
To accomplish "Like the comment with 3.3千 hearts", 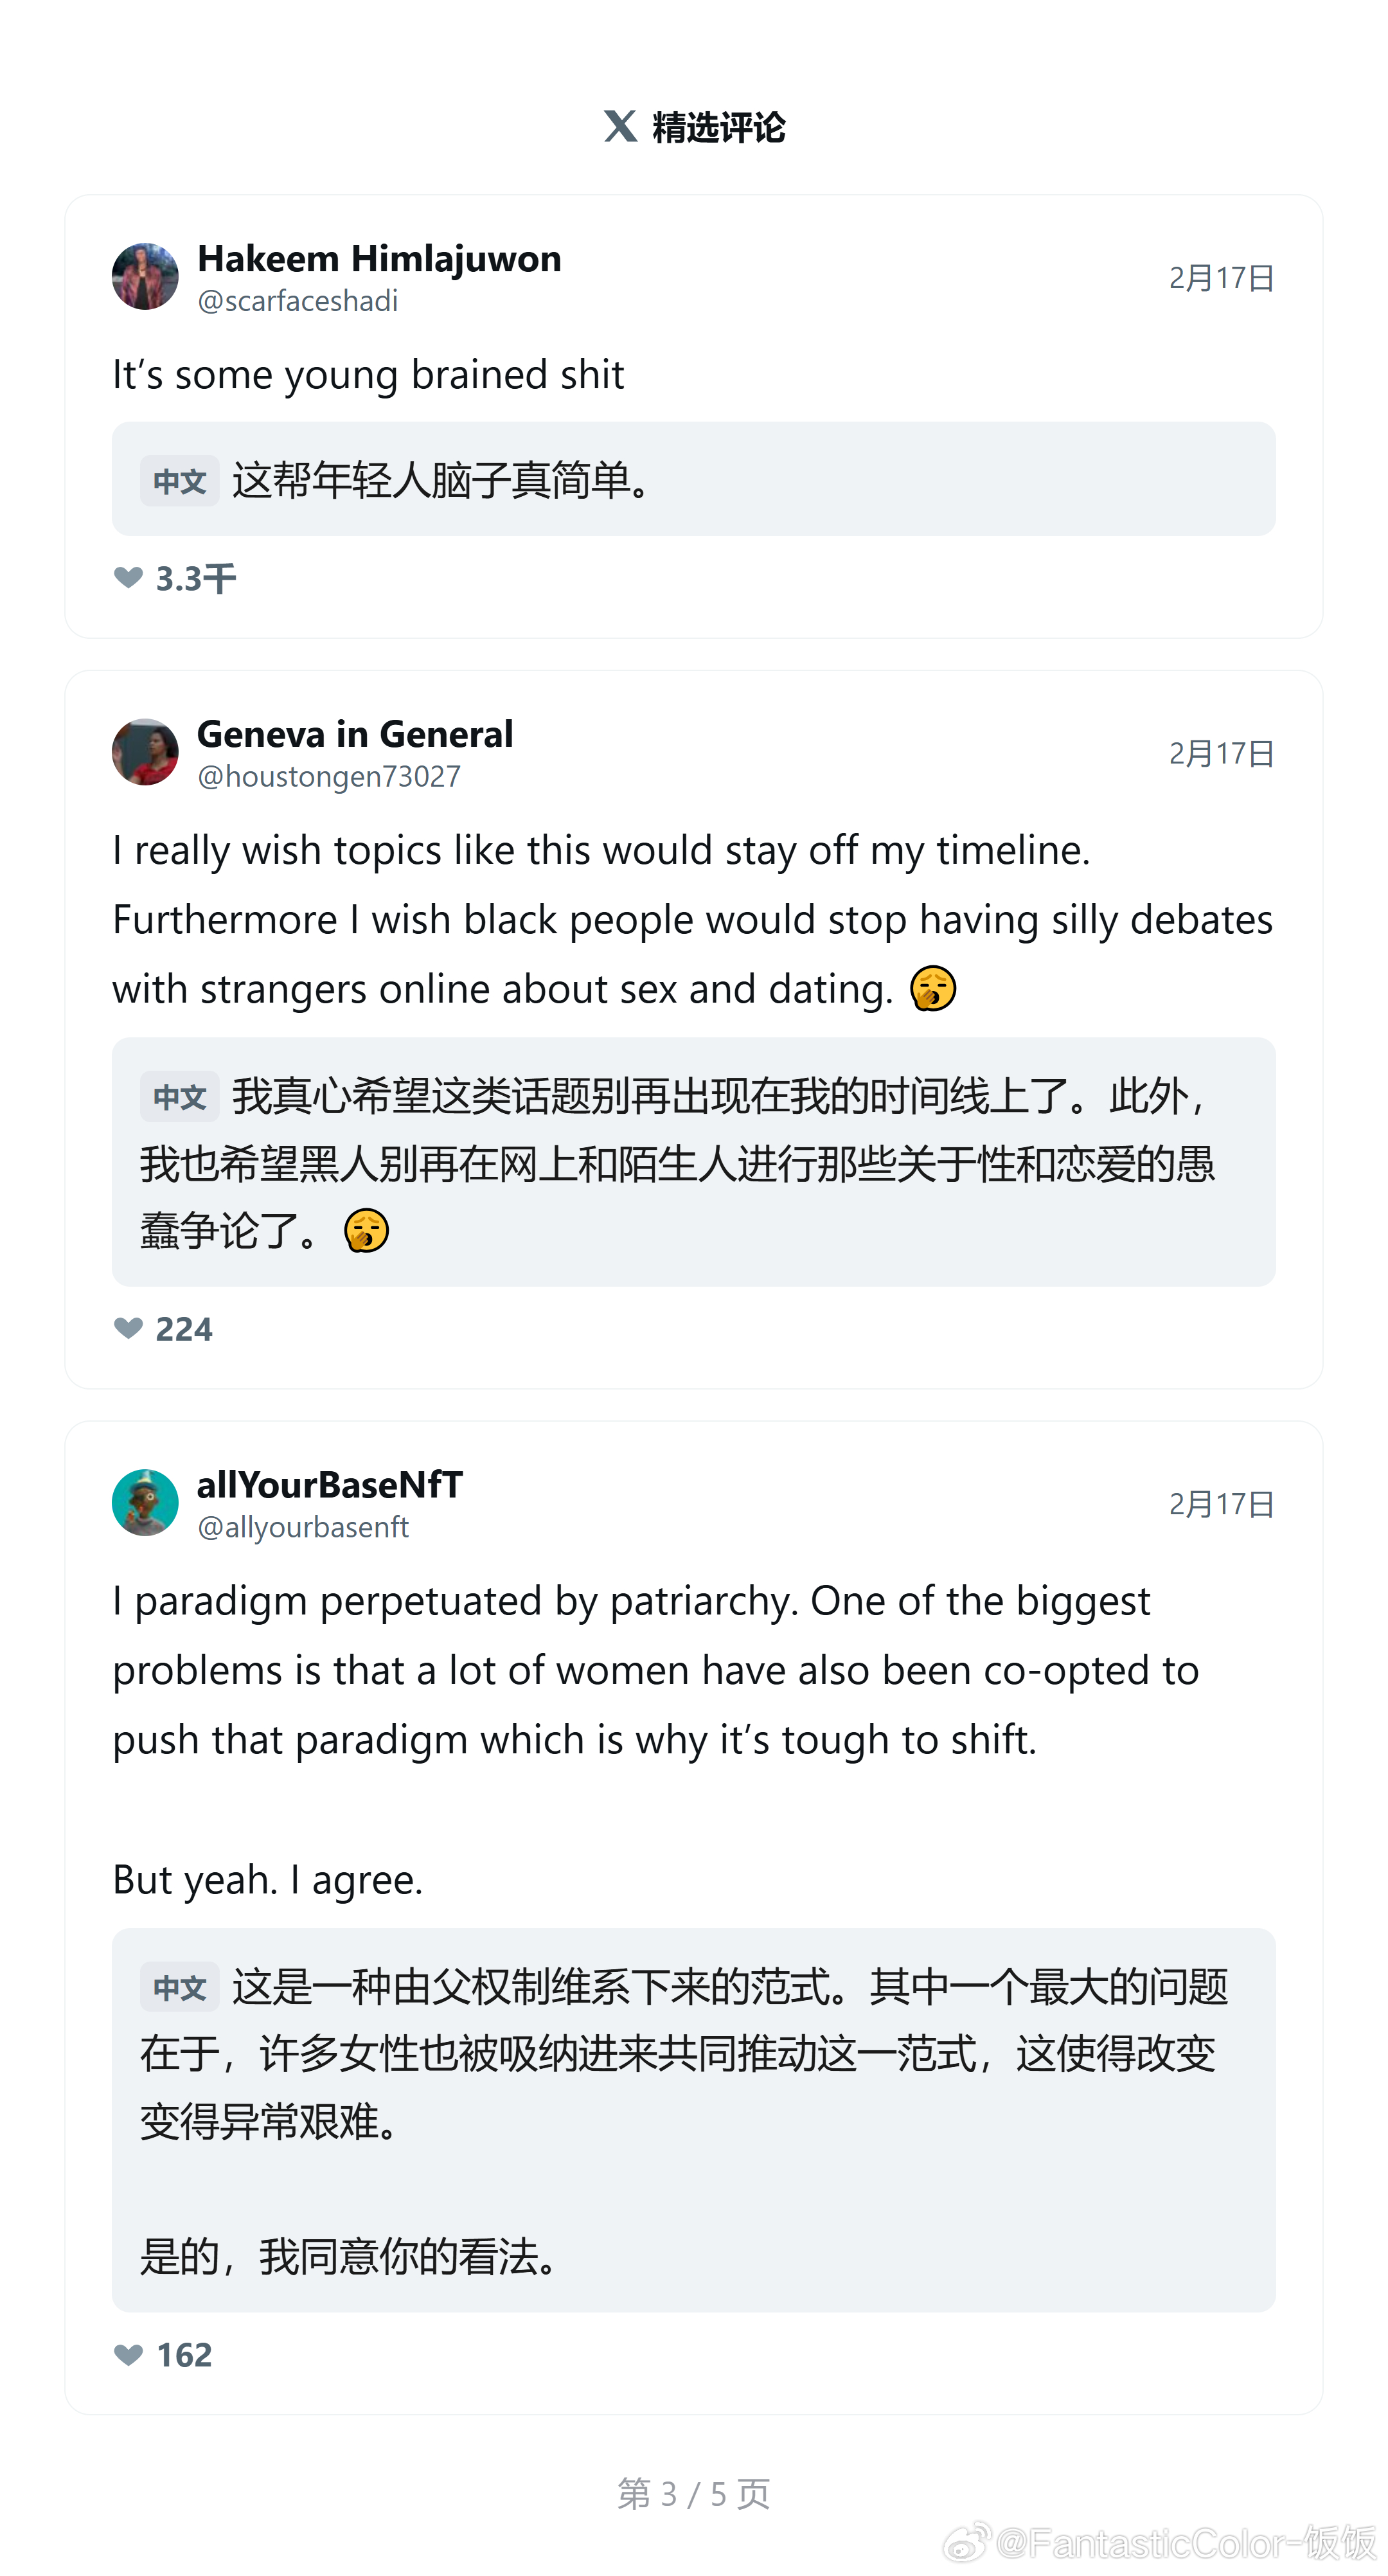I will (x=128, y=578).
